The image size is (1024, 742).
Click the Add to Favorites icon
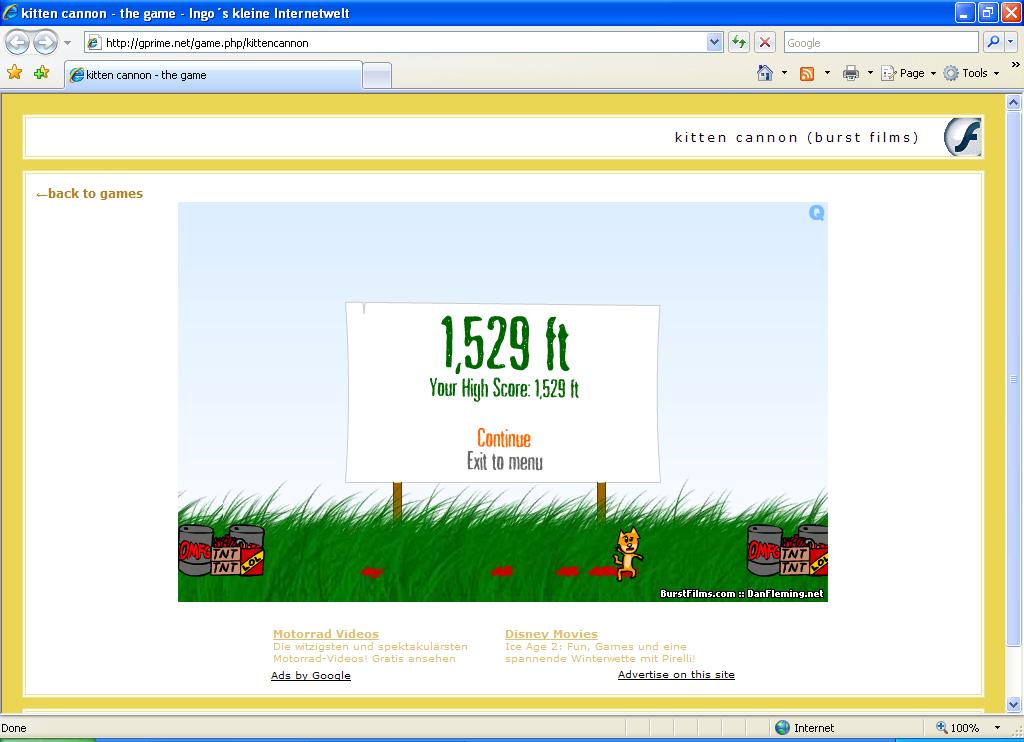pyautogui.click(x=41, y=73)
